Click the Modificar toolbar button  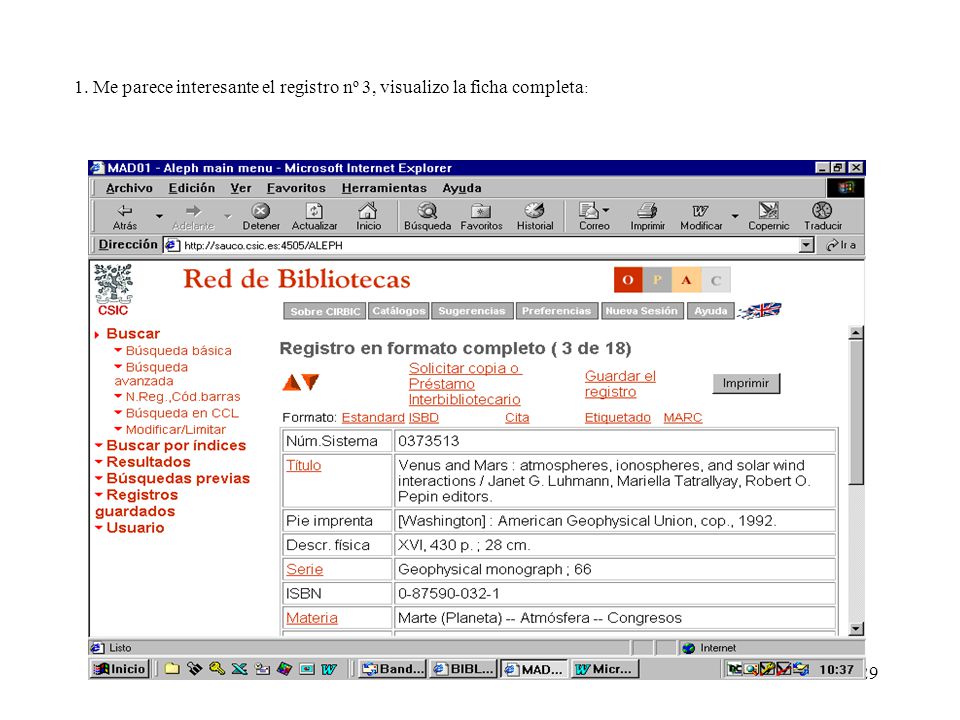[x=701, y=217]
